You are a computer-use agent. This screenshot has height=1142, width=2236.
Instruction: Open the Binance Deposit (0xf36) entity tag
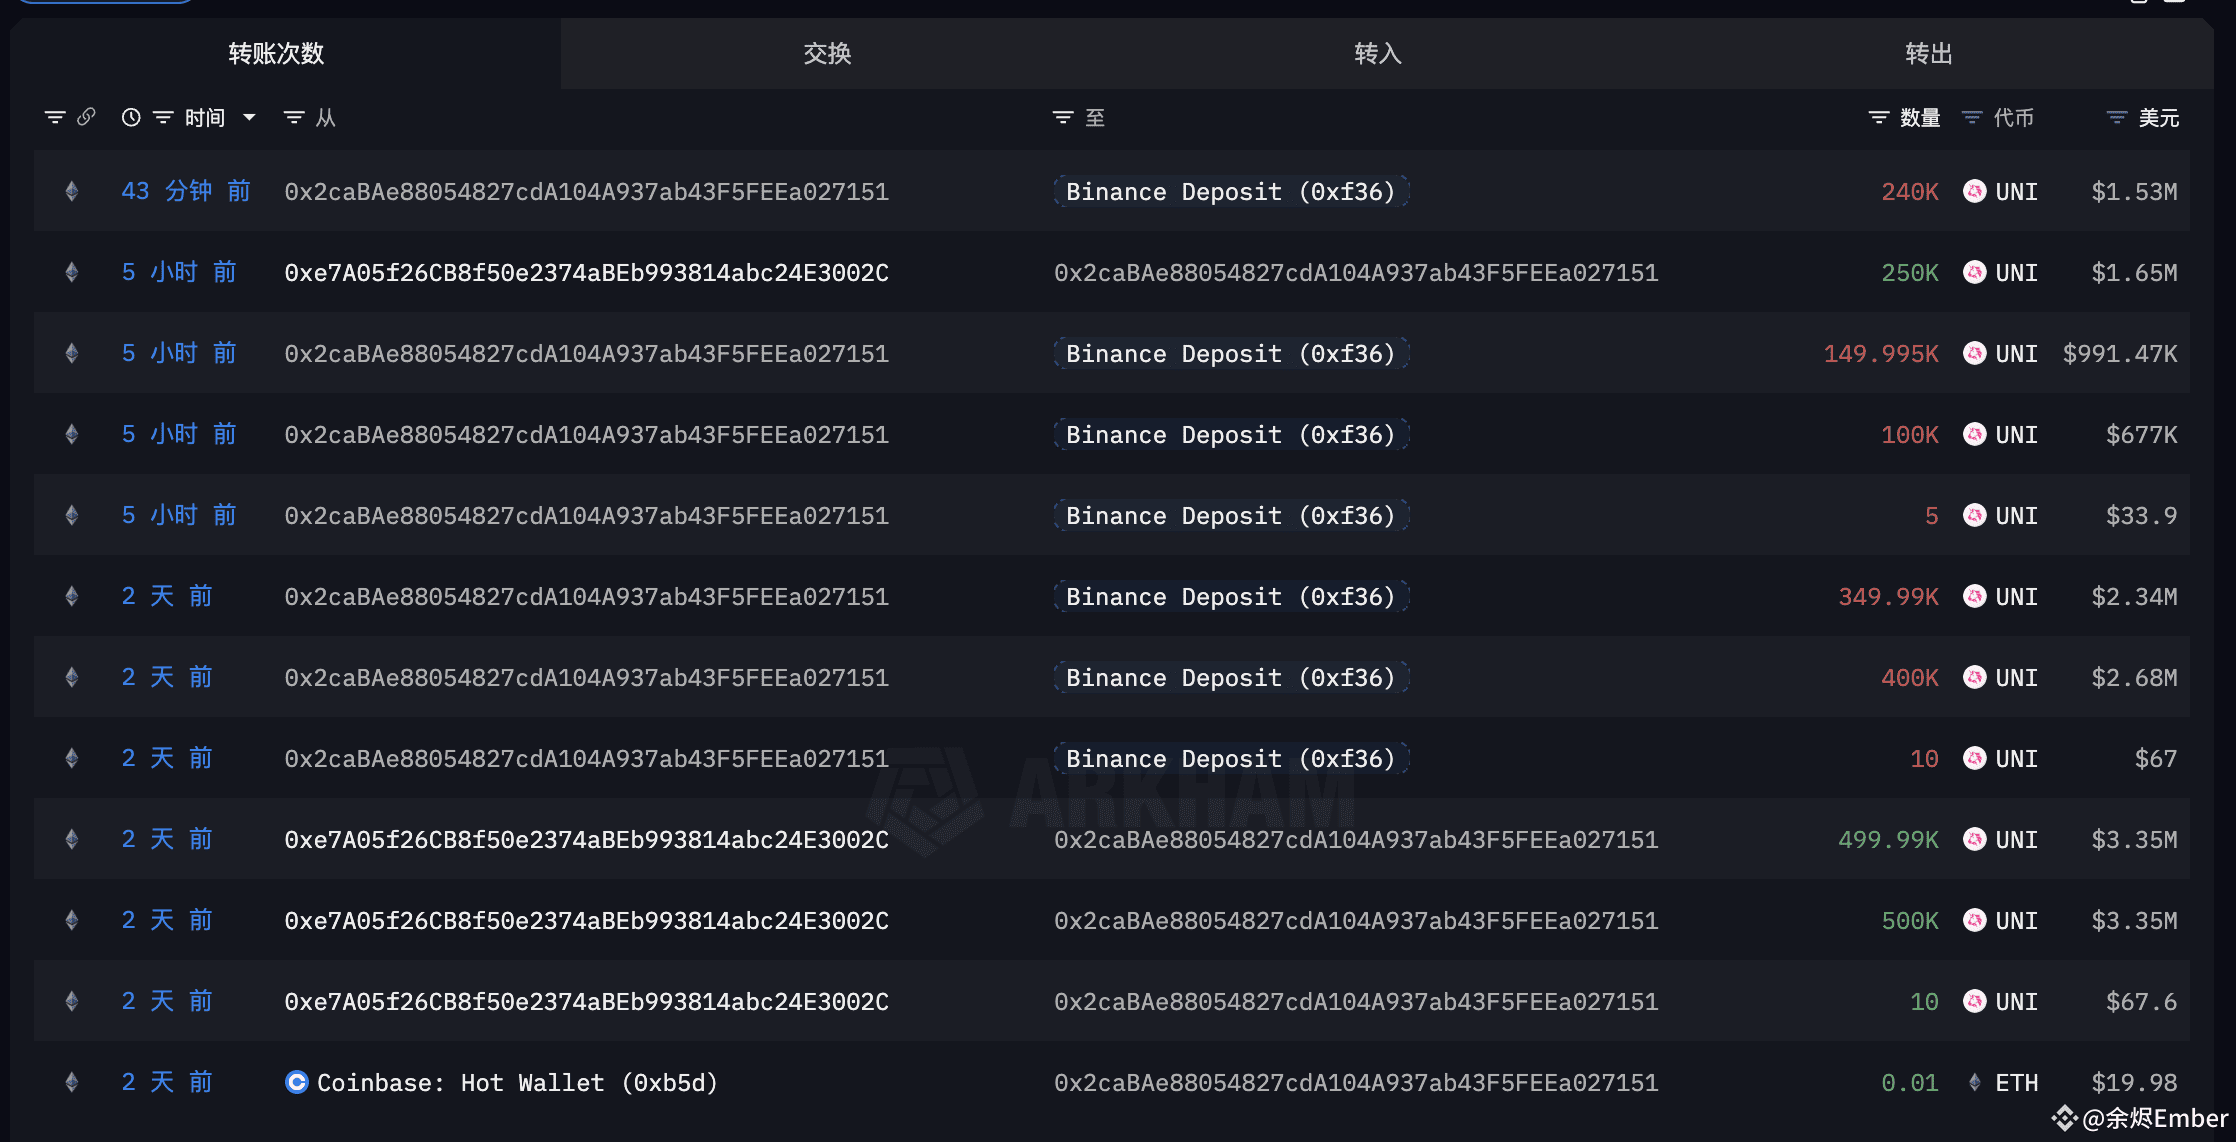point(1231,191)
